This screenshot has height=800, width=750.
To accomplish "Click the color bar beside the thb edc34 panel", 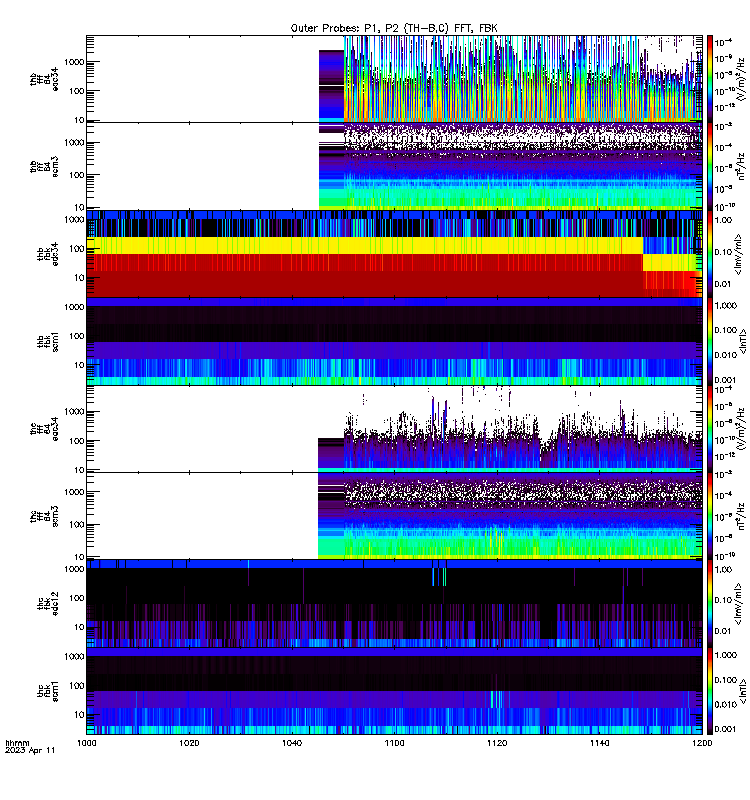I will [710, 254].
